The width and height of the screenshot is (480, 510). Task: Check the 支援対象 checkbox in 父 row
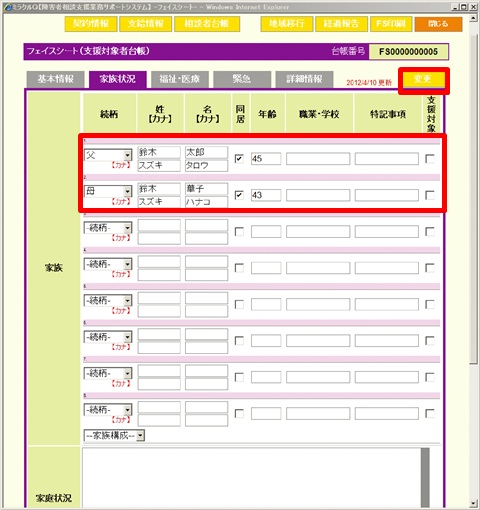430,159
